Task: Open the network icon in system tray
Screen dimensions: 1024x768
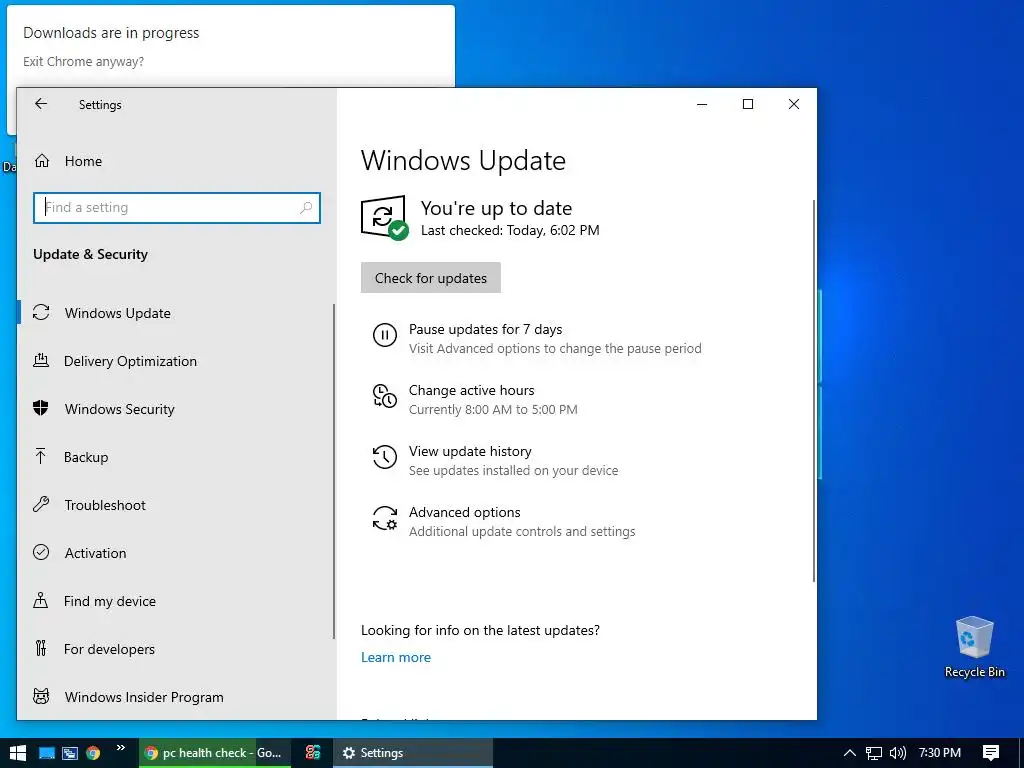Action: click(874, 753)
